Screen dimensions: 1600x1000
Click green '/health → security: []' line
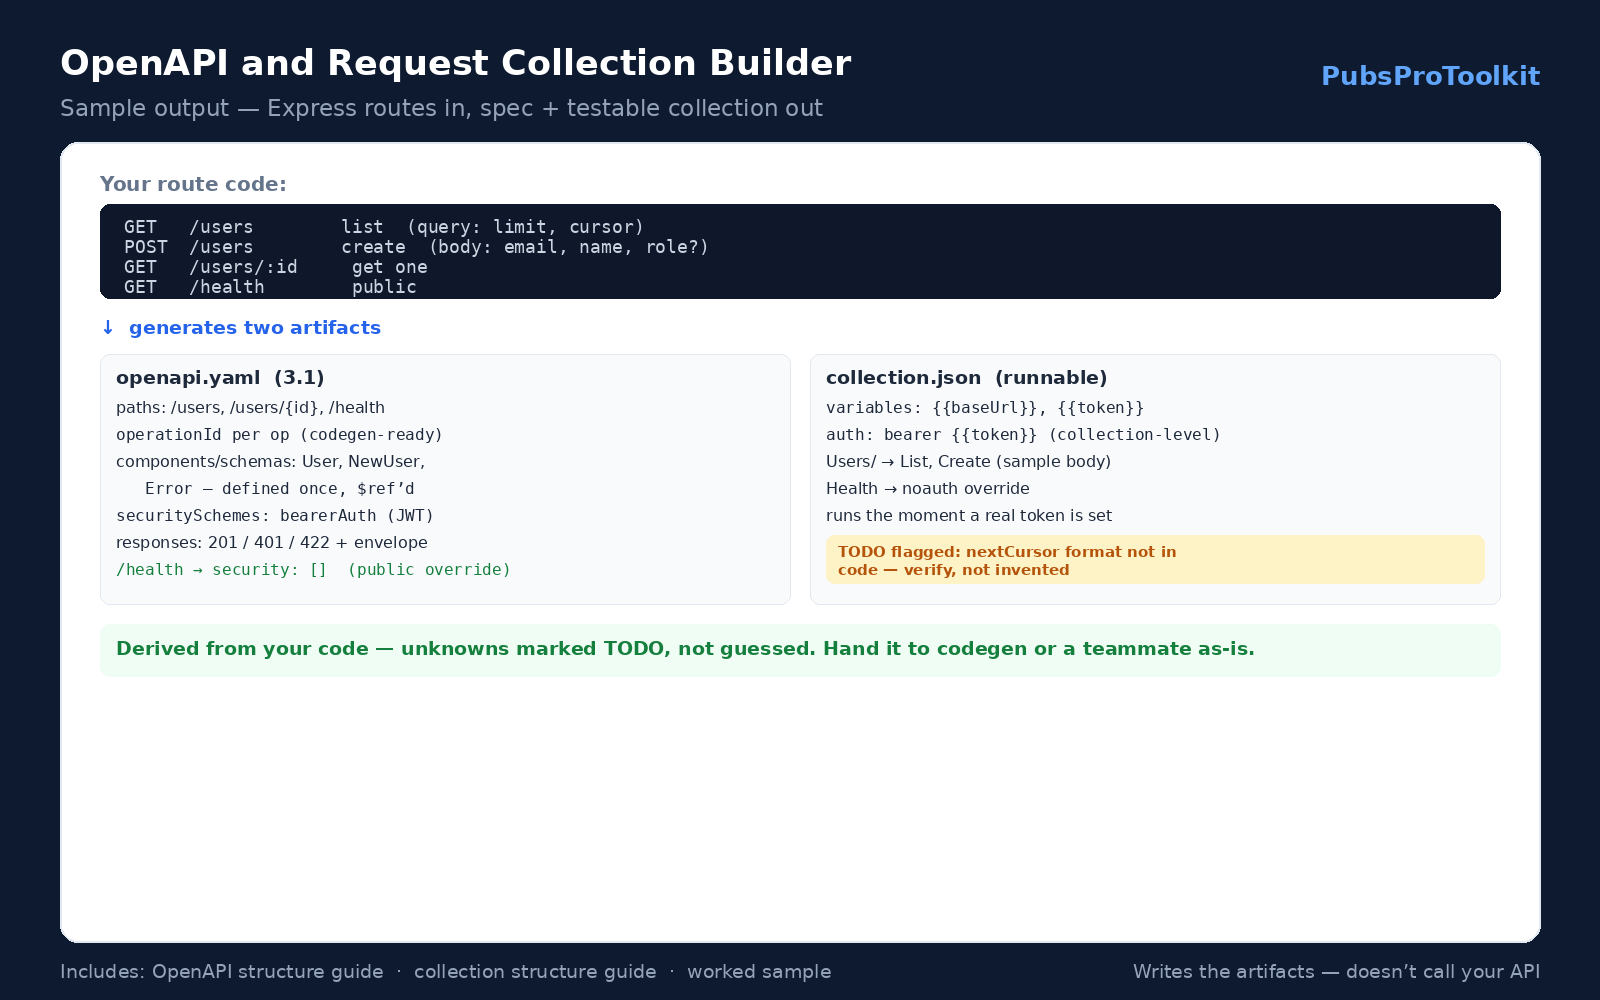[x=313, y=570]
